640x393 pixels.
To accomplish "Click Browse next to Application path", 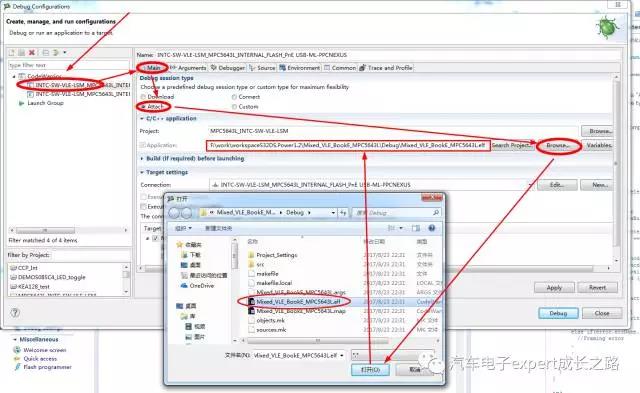I will [558, 146].
